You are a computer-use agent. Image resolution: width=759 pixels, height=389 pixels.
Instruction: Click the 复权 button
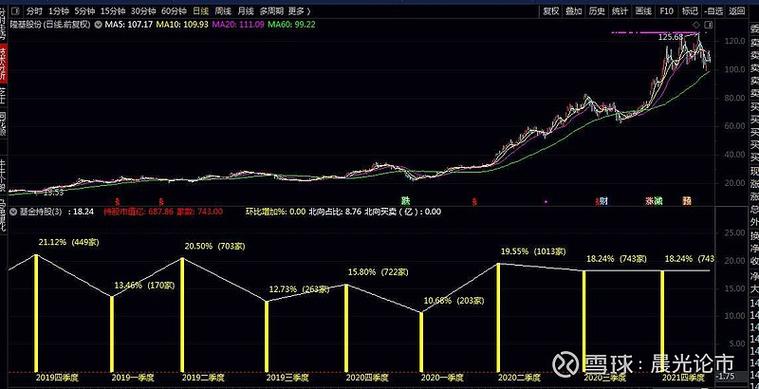coord(551,11)
